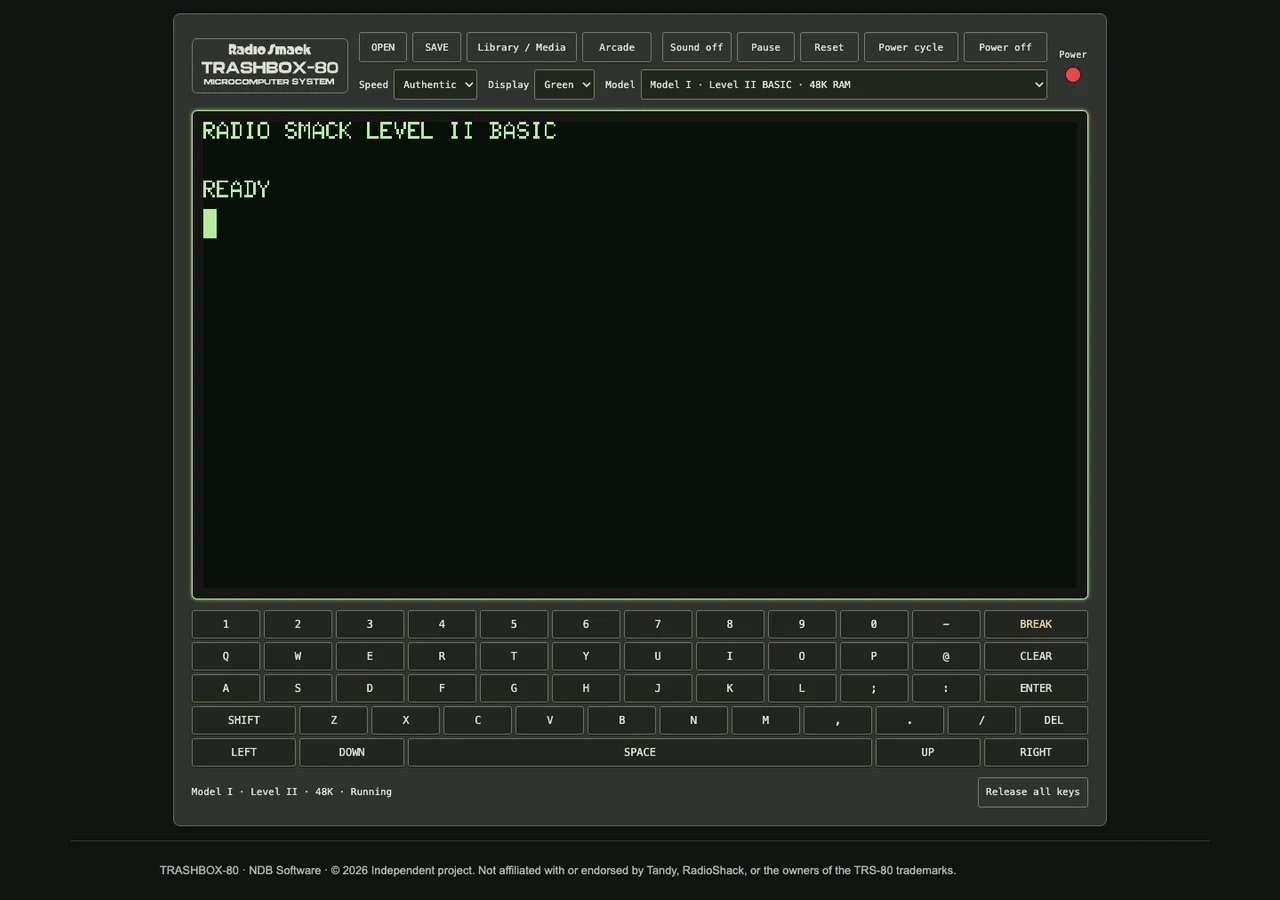1280x900 pixels.
Task: Click the DOWN arrow key
Action: click(x=352, y=752)
